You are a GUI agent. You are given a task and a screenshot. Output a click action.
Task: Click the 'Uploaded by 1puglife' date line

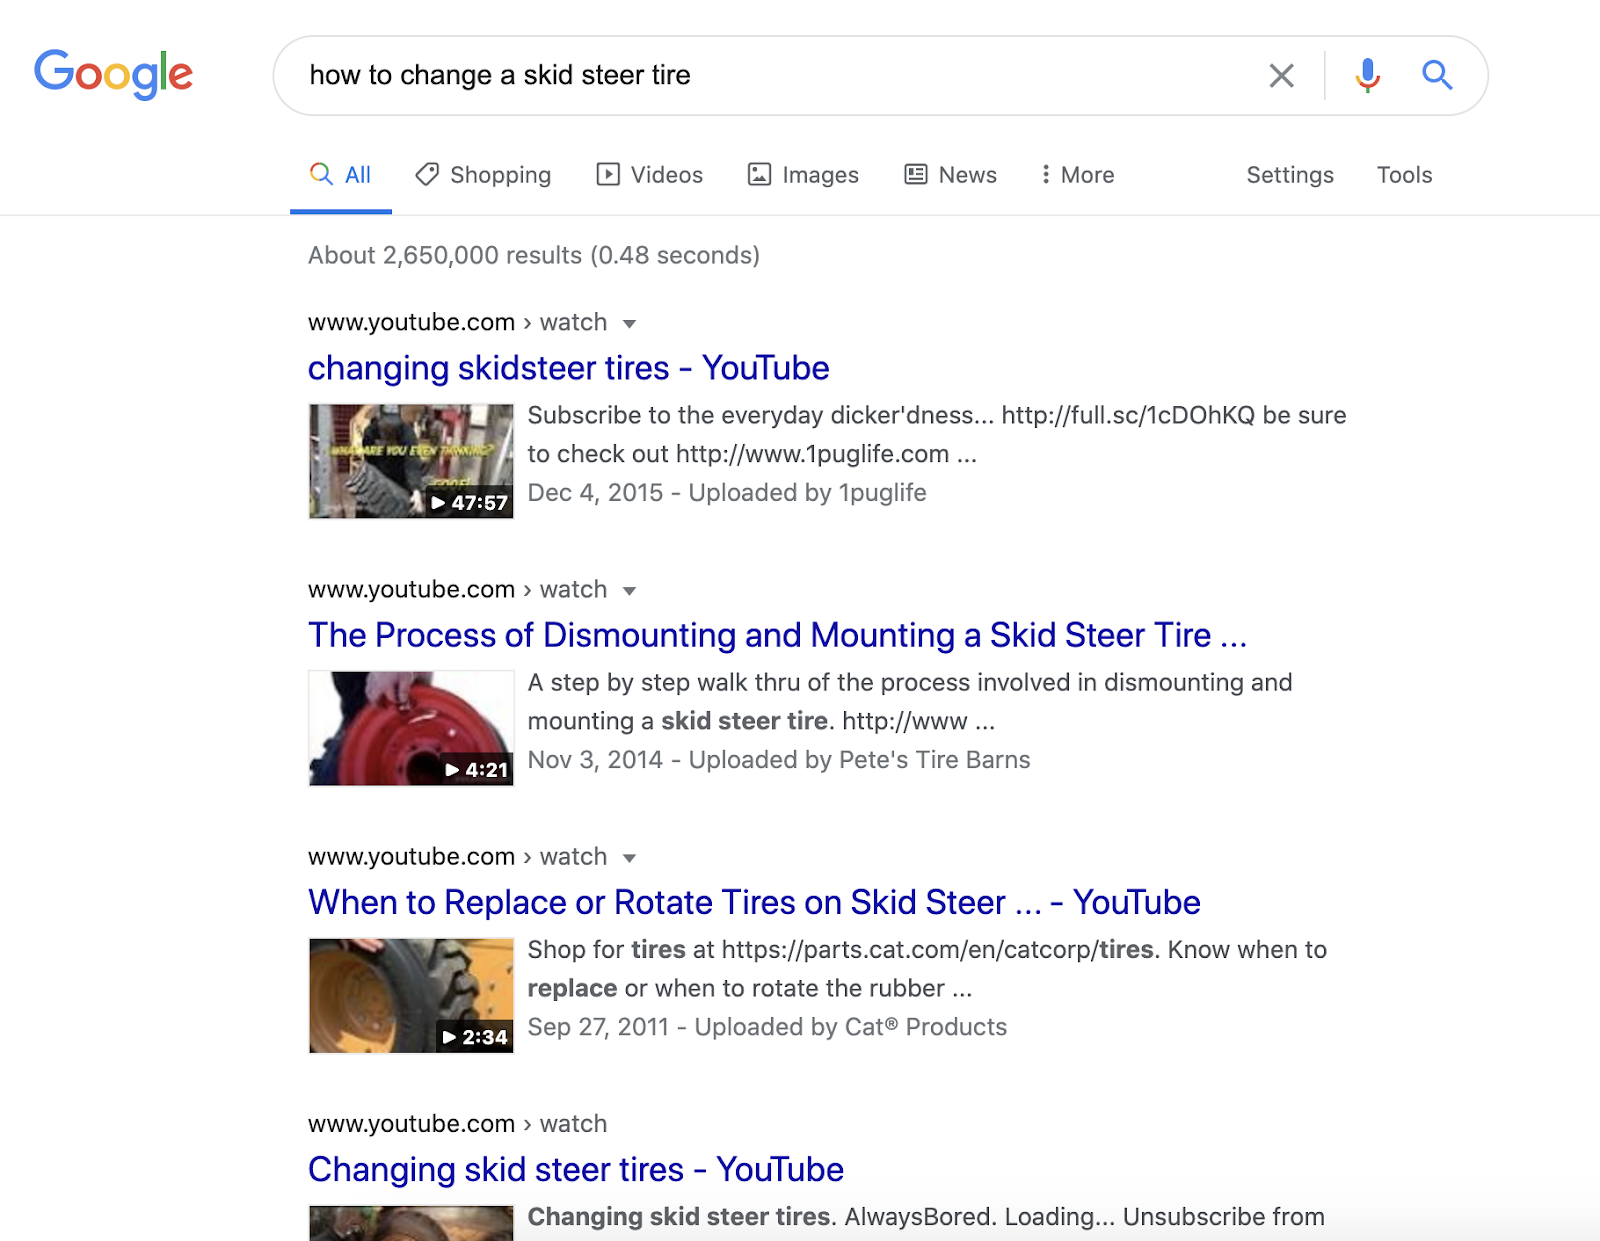[x=727, y=493]
